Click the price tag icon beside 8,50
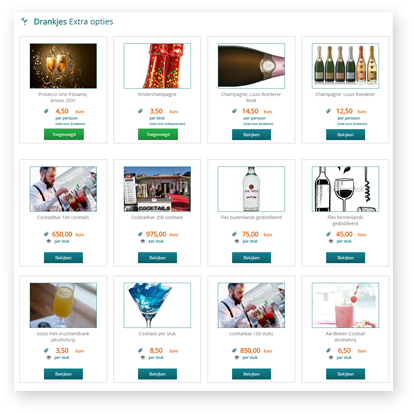 point(140,351)
